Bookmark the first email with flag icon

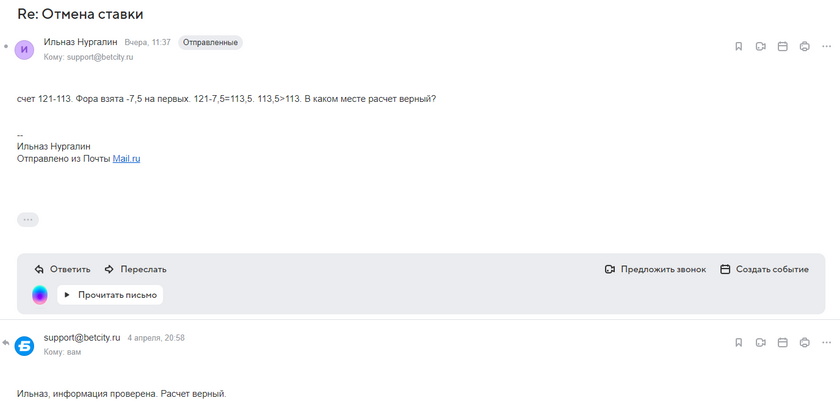click(738, 47)
